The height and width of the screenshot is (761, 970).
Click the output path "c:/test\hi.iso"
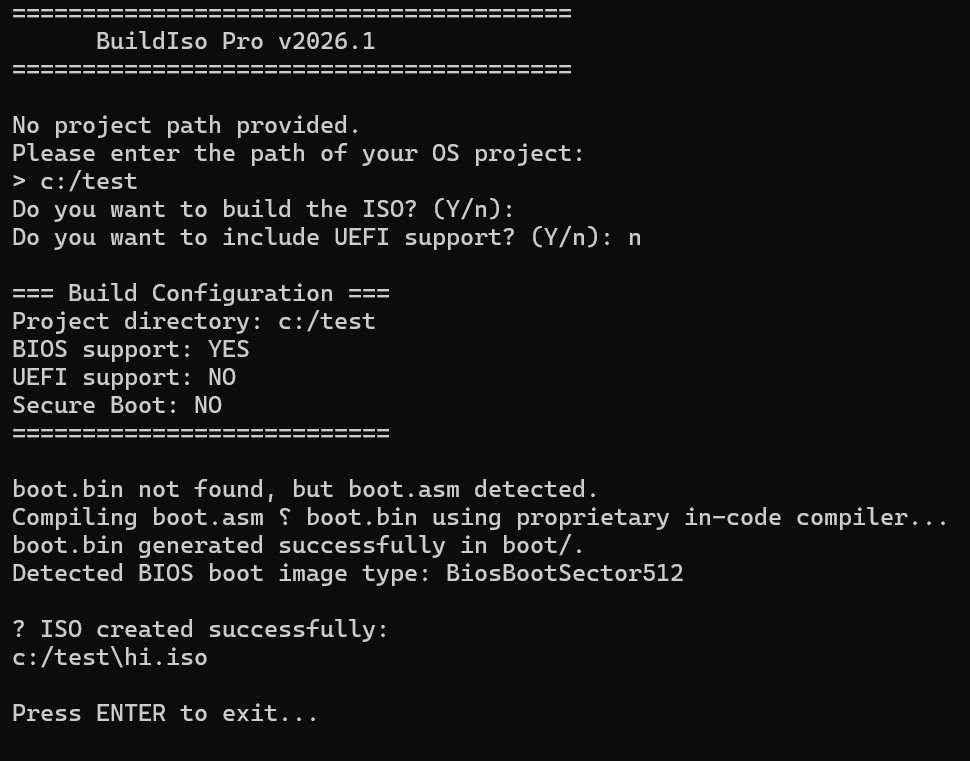(x=110, y=657)
